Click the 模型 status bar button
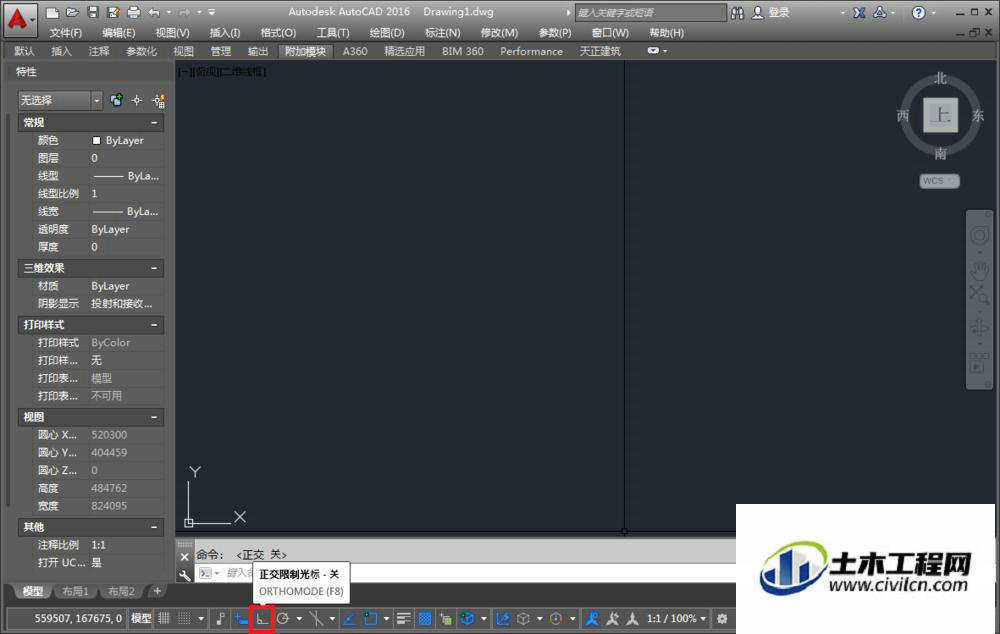The image size is (1000, 634). (x=141, y=619)
